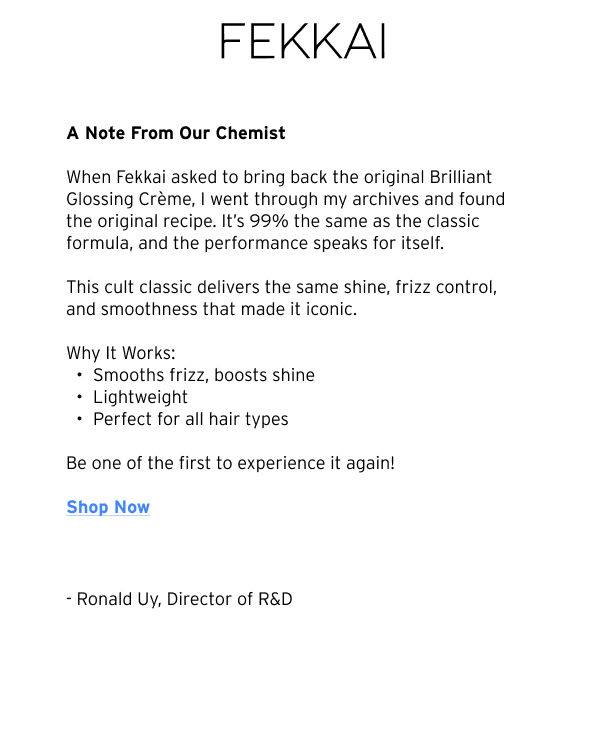This screenshot has width=600, height=732.
Task: Click the 'Lightweight' bullet item
Action: 140,397
